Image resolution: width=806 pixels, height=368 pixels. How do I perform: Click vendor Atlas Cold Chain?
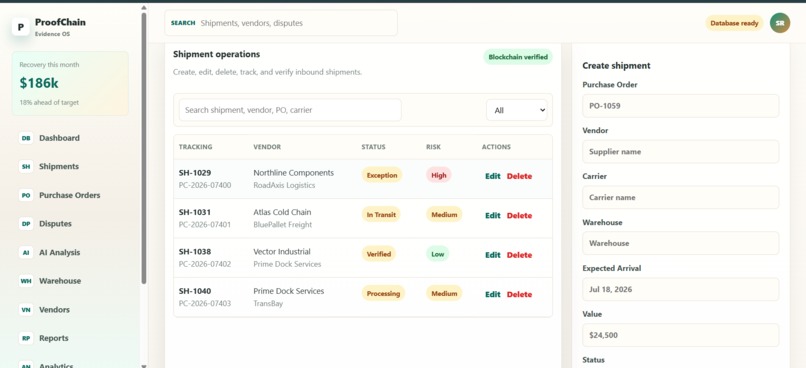tap(282, 212)
